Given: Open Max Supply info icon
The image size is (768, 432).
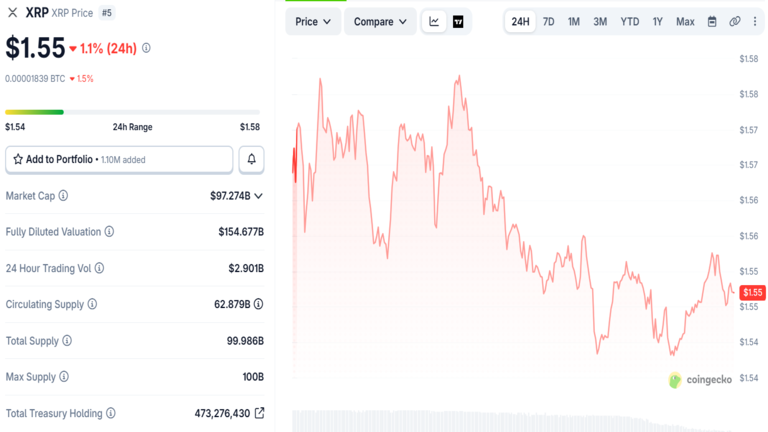Looking at the screenshot, I should [64, 377].
